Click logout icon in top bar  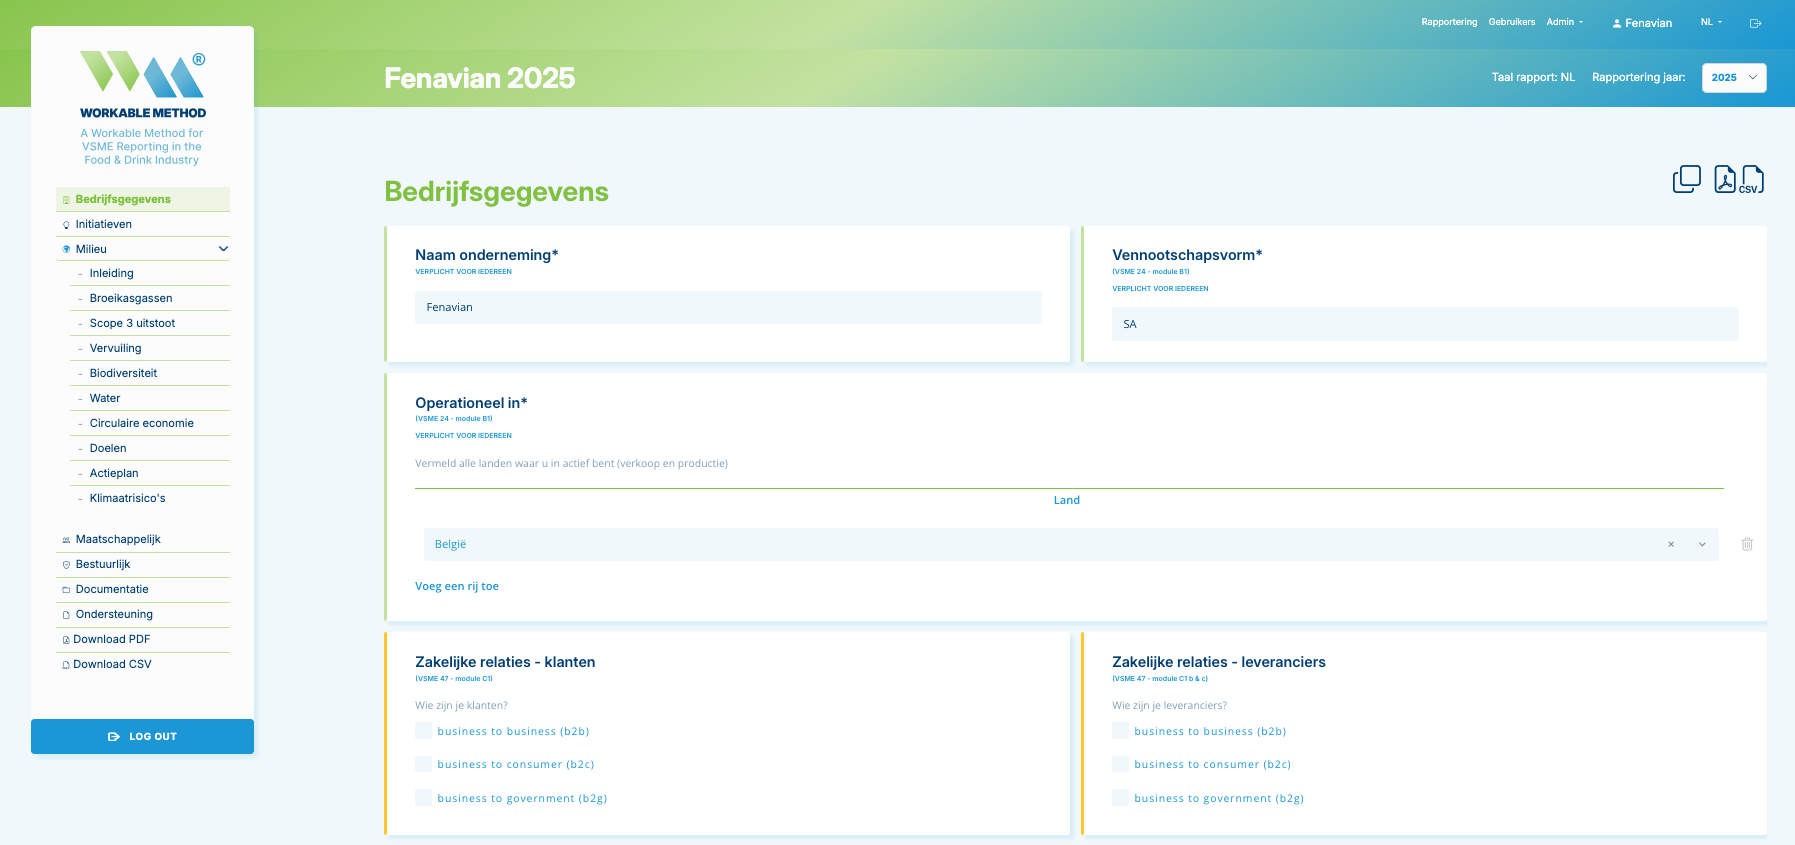point(1755,23)
